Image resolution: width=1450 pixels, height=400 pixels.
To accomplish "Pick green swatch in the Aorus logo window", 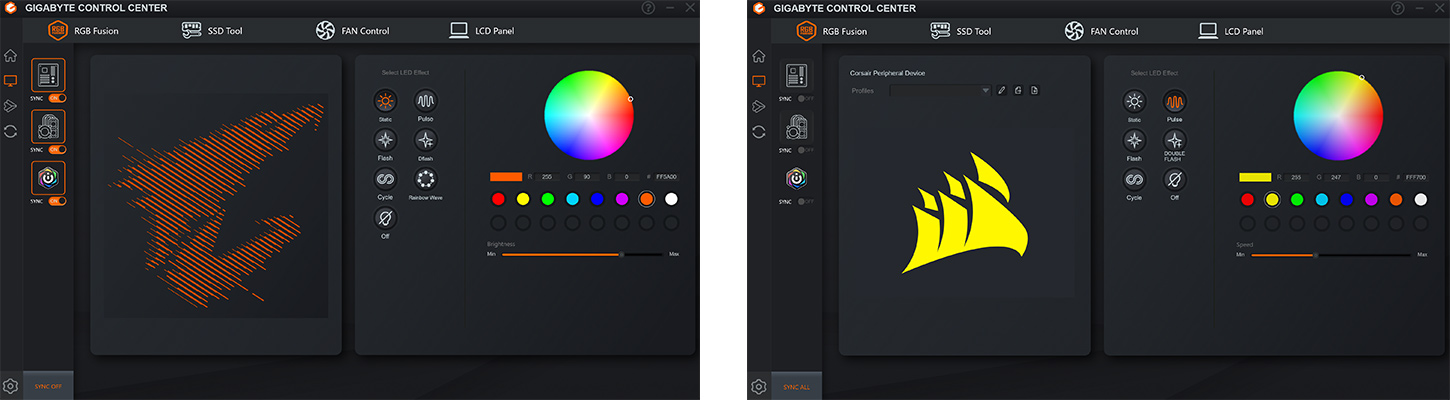I will pyautogui.click(x=547, y=199).
